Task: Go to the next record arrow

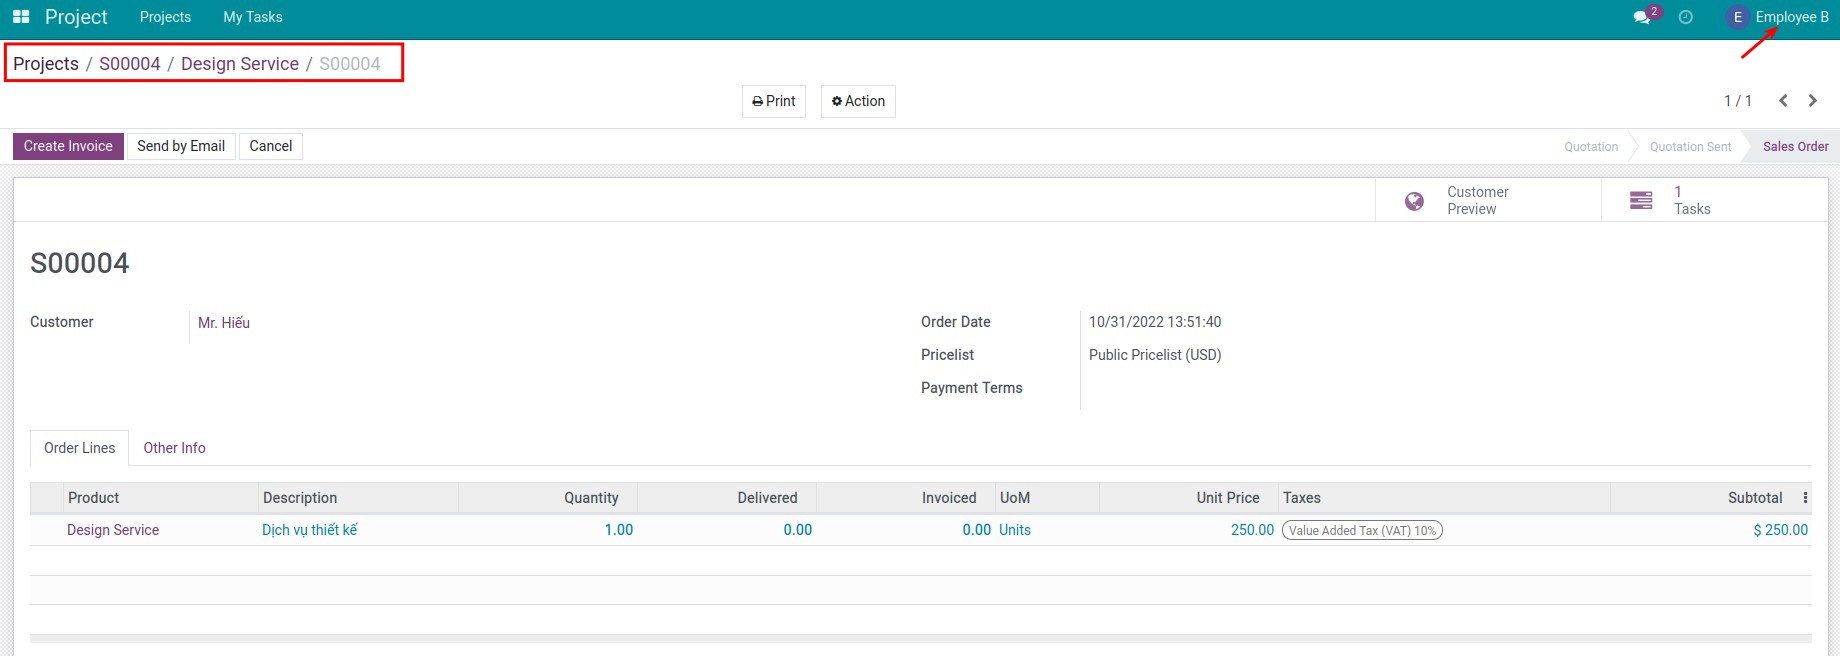Action: (1813, 101)
